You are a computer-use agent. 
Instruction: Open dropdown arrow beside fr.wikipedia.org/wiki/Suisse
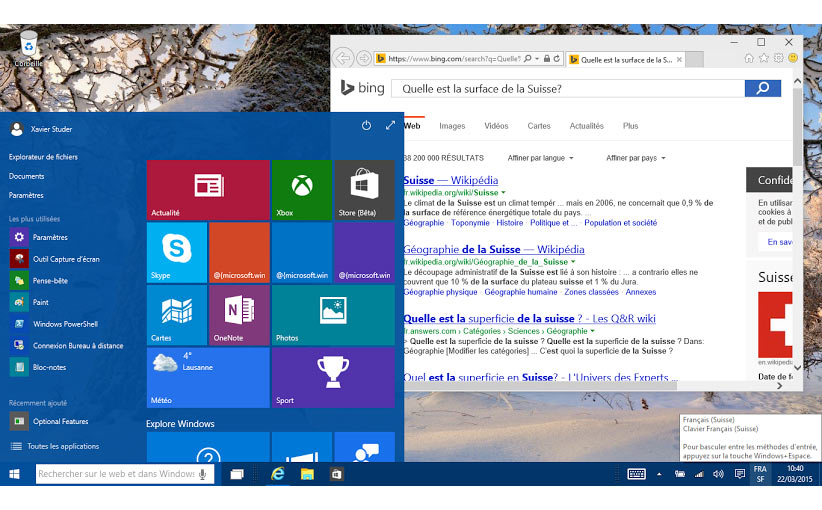[x=503, y=192]
